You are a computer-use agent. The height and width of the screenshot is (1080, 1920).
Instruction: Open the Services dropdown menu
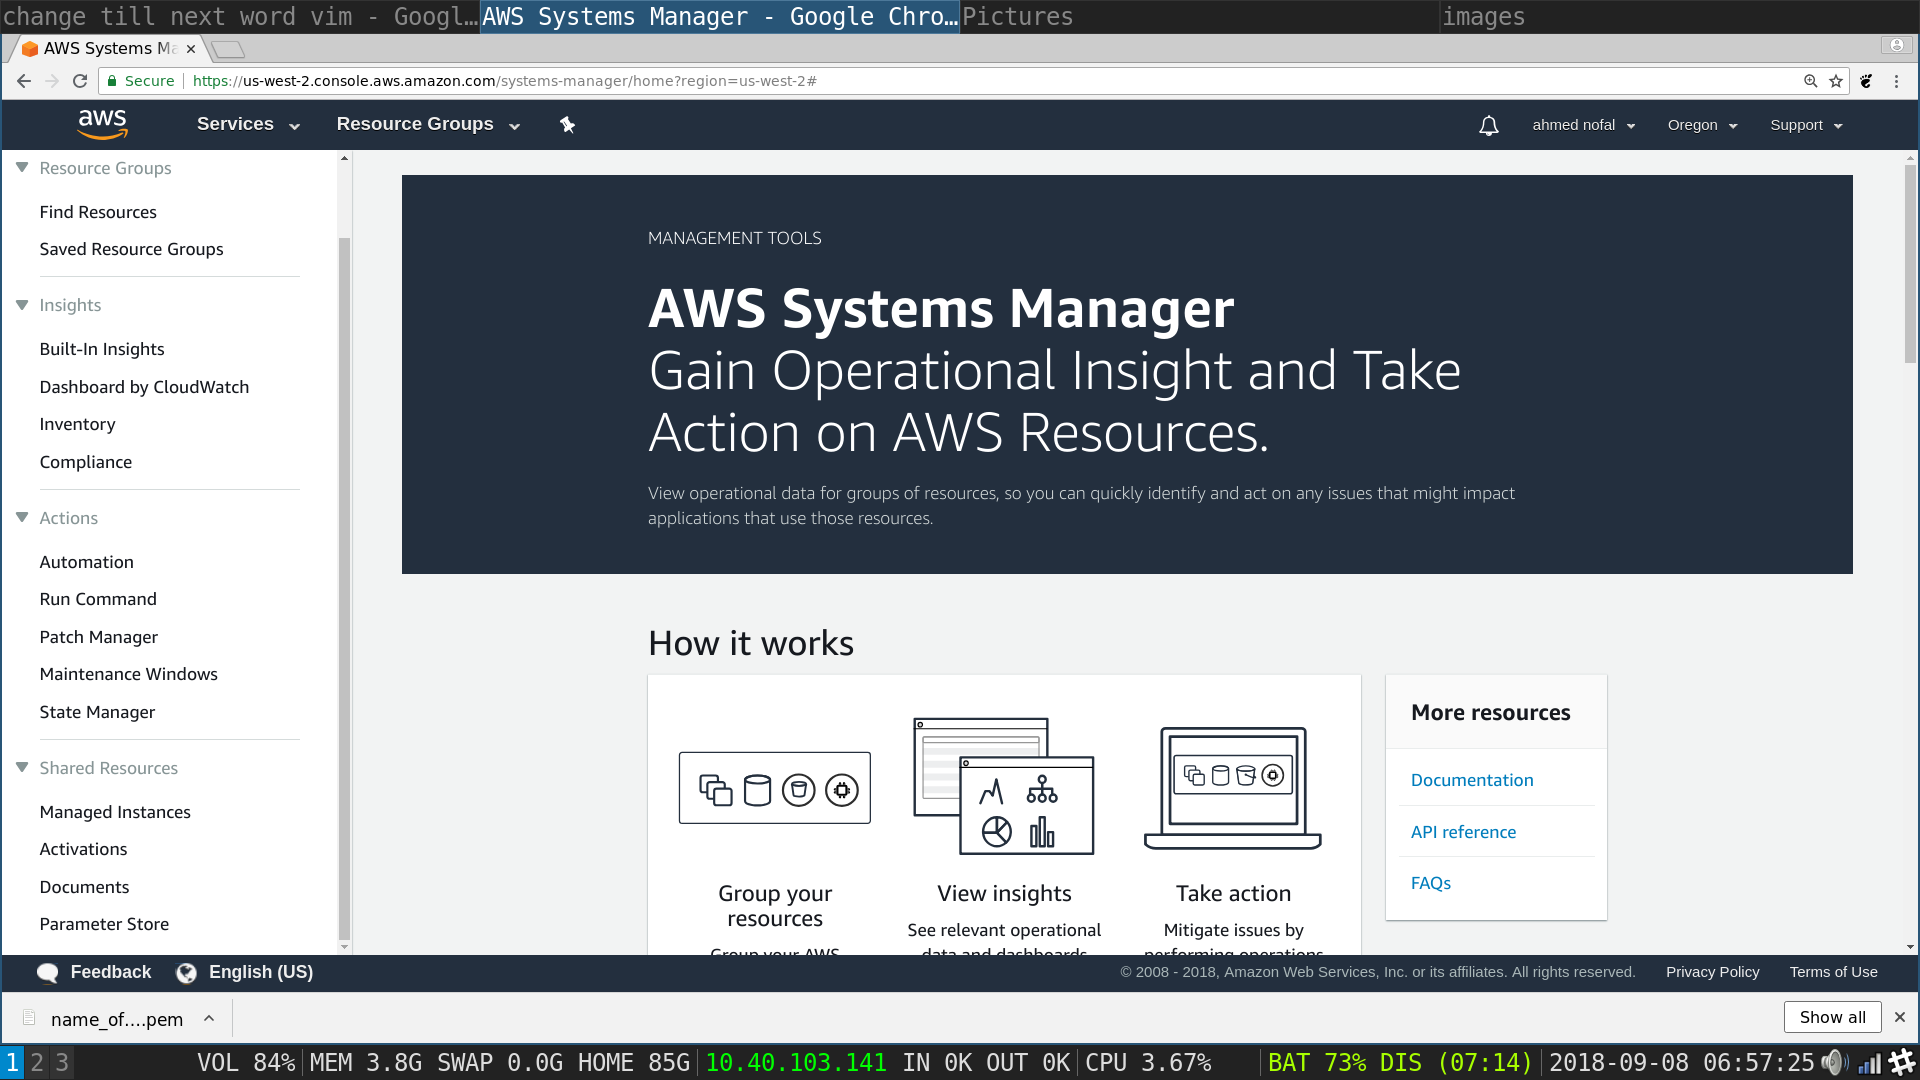tap(247, 124)
